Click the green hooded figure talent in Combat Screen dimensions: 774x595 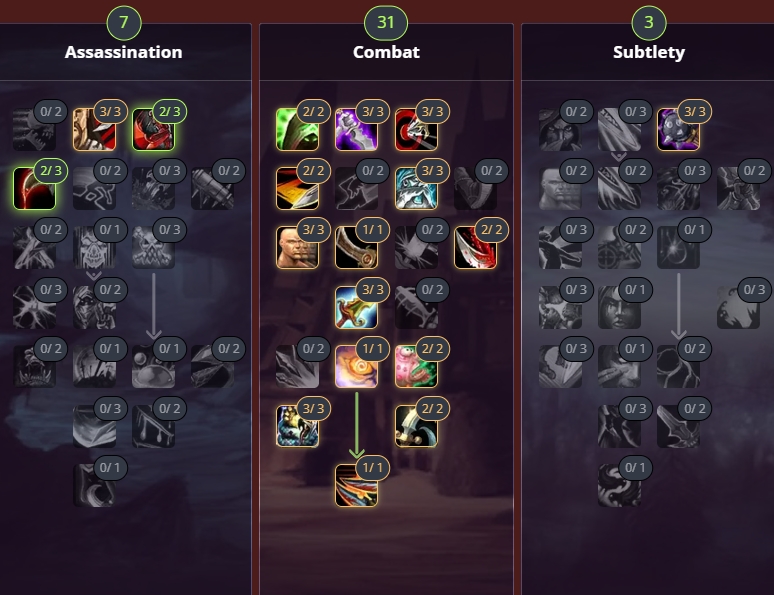click(297, 129)
